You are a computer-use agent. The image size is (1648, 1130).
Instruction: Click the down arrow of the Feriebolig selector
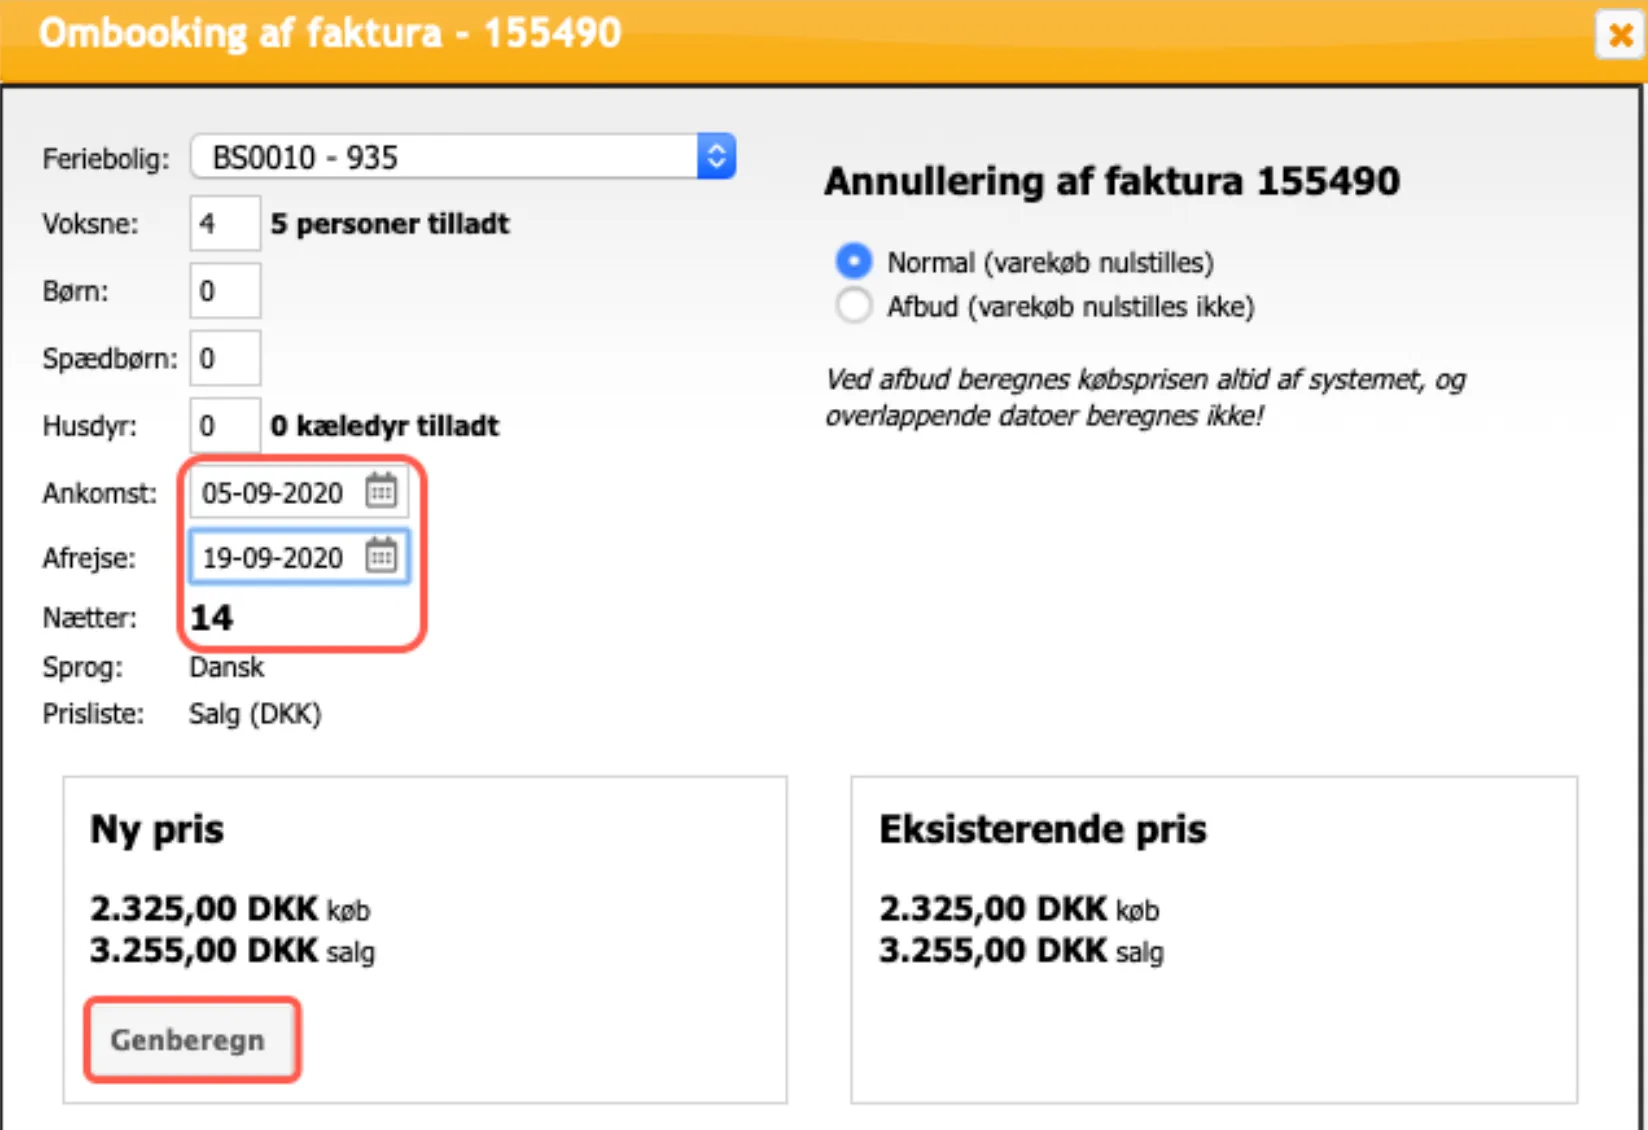pos(715,165)
